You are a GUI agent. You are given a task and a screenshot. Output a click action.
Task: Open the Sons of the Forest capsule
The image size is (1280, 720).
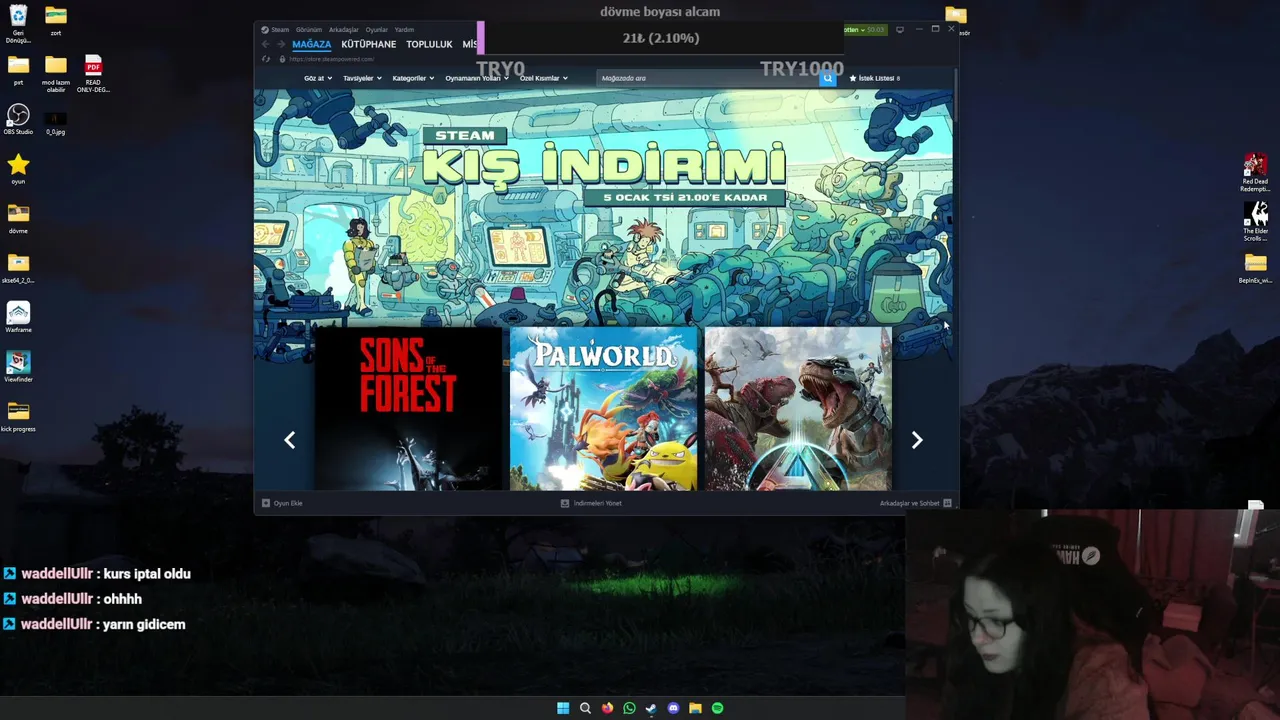click(x=408, y=409)
